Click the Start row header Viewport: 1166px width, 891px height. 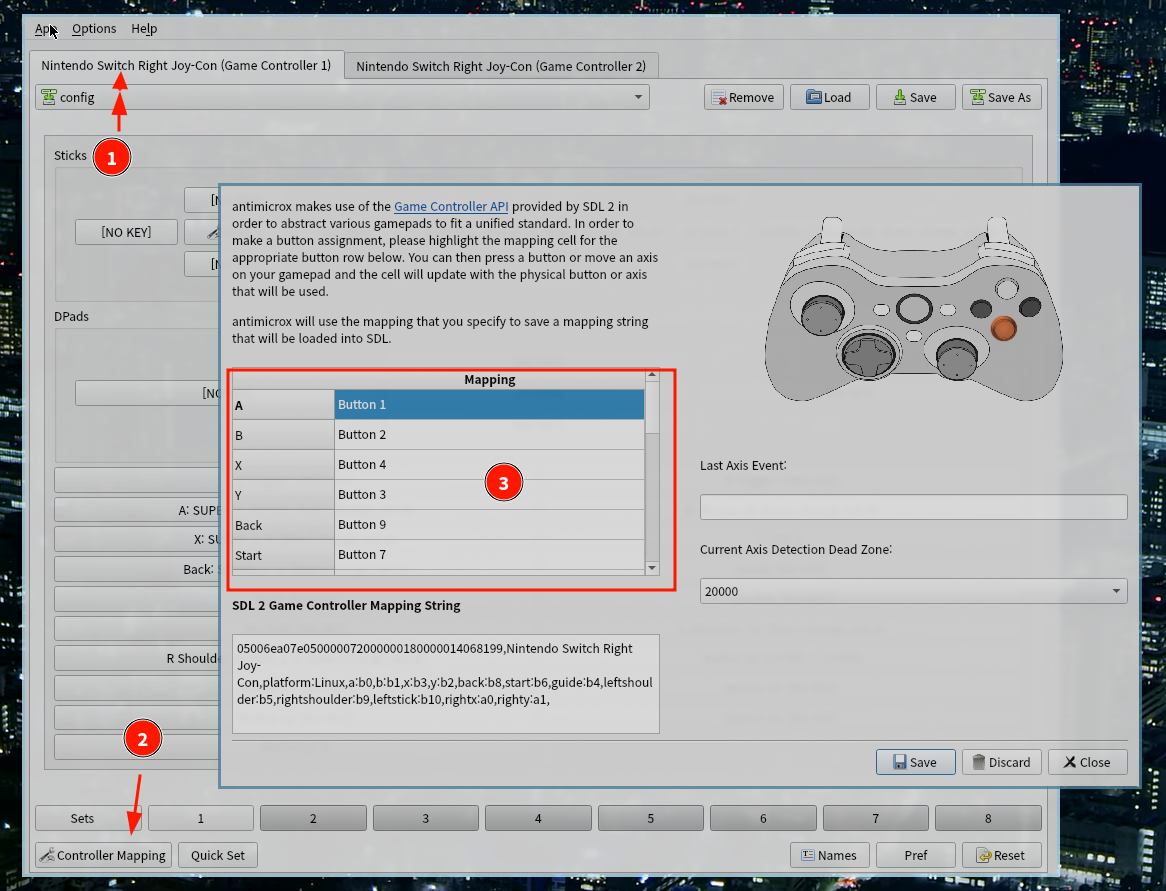[283, 555]
